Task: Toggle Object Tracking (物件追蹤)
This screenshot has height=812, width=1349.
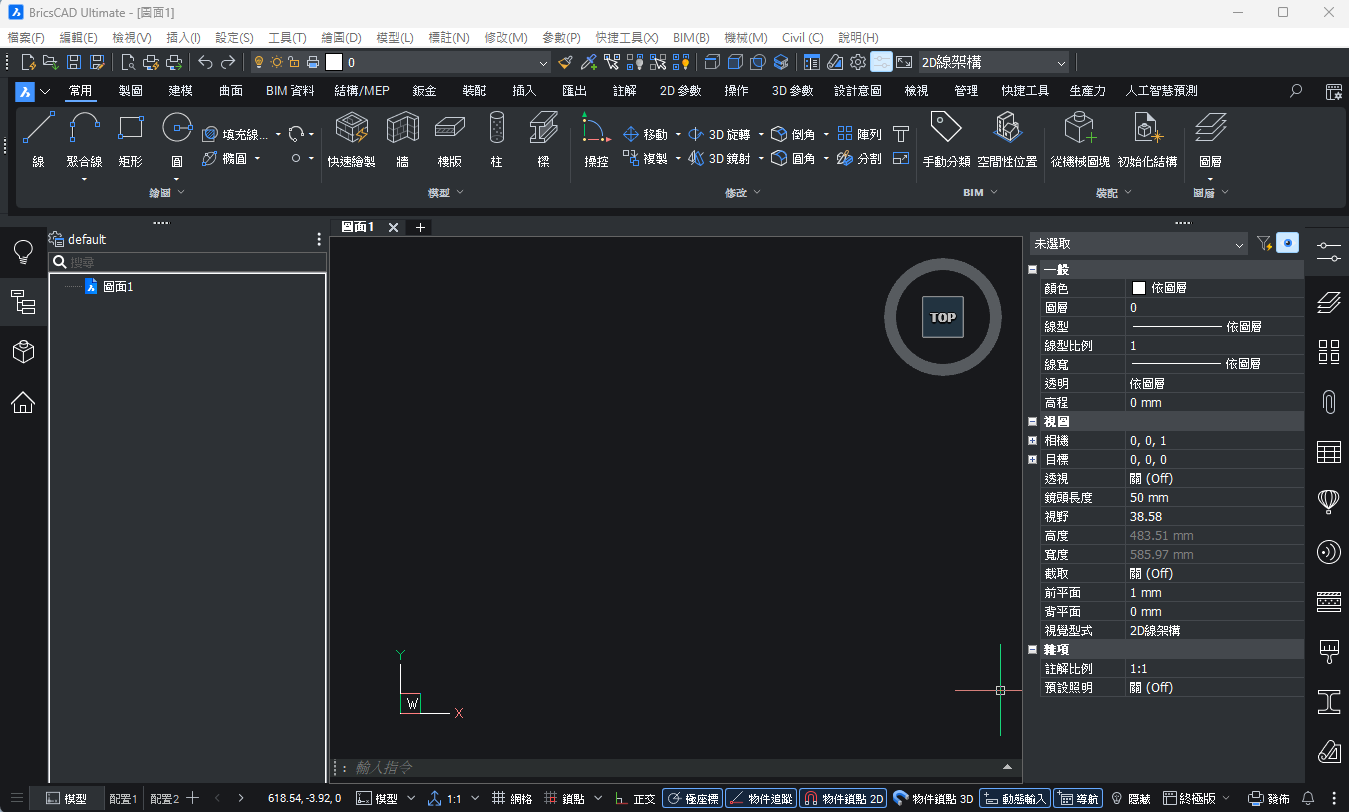Action: coord(760,798)
